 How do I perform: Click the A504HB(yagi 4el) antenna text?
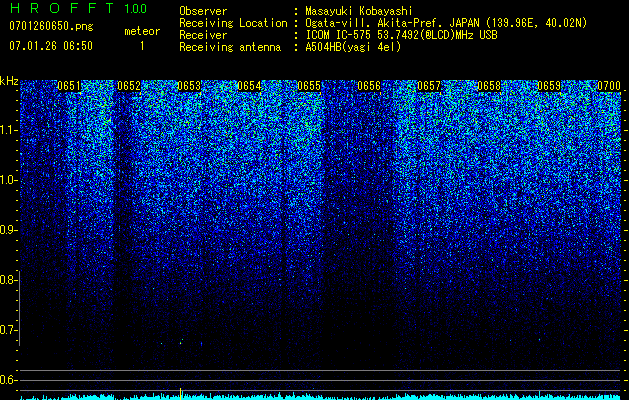coord(353,47)
